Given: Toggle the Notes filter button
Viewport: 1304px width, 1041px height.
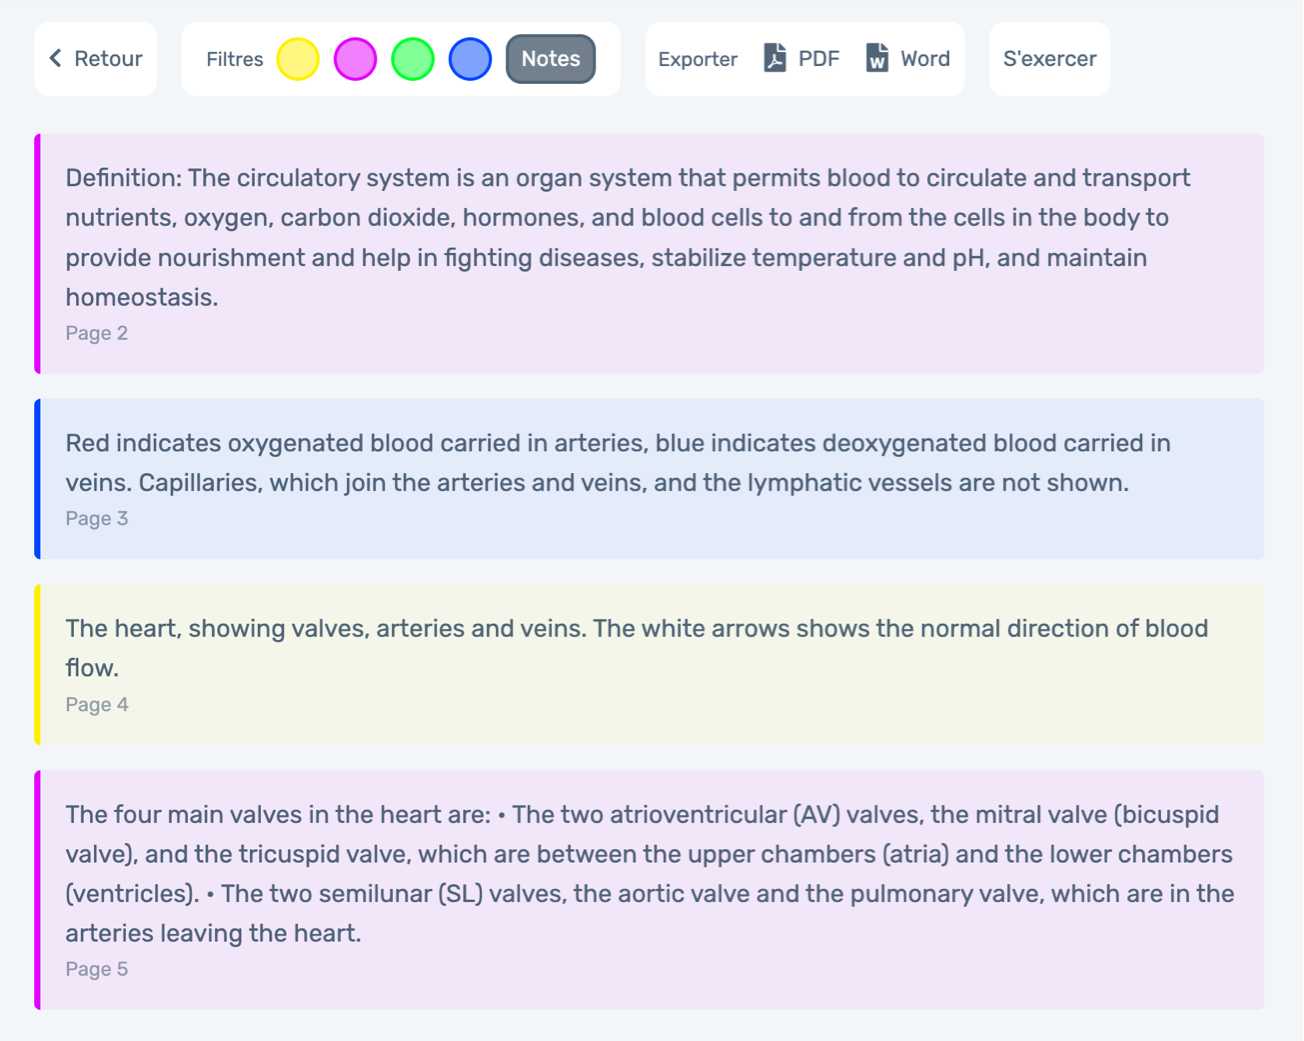Looking at the screenshot, I should click(551, 59).
